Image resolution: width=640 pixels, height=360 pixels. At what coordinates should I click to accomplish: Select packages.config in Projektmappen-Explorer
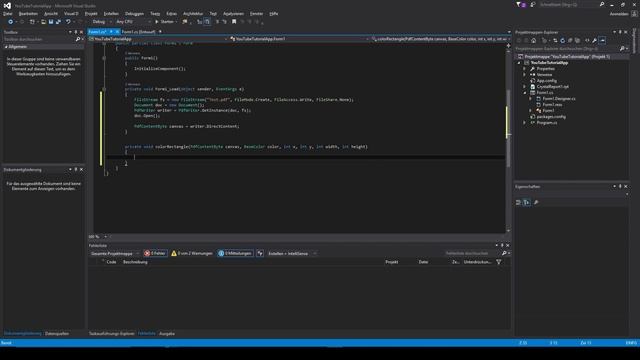pos(551,117)
